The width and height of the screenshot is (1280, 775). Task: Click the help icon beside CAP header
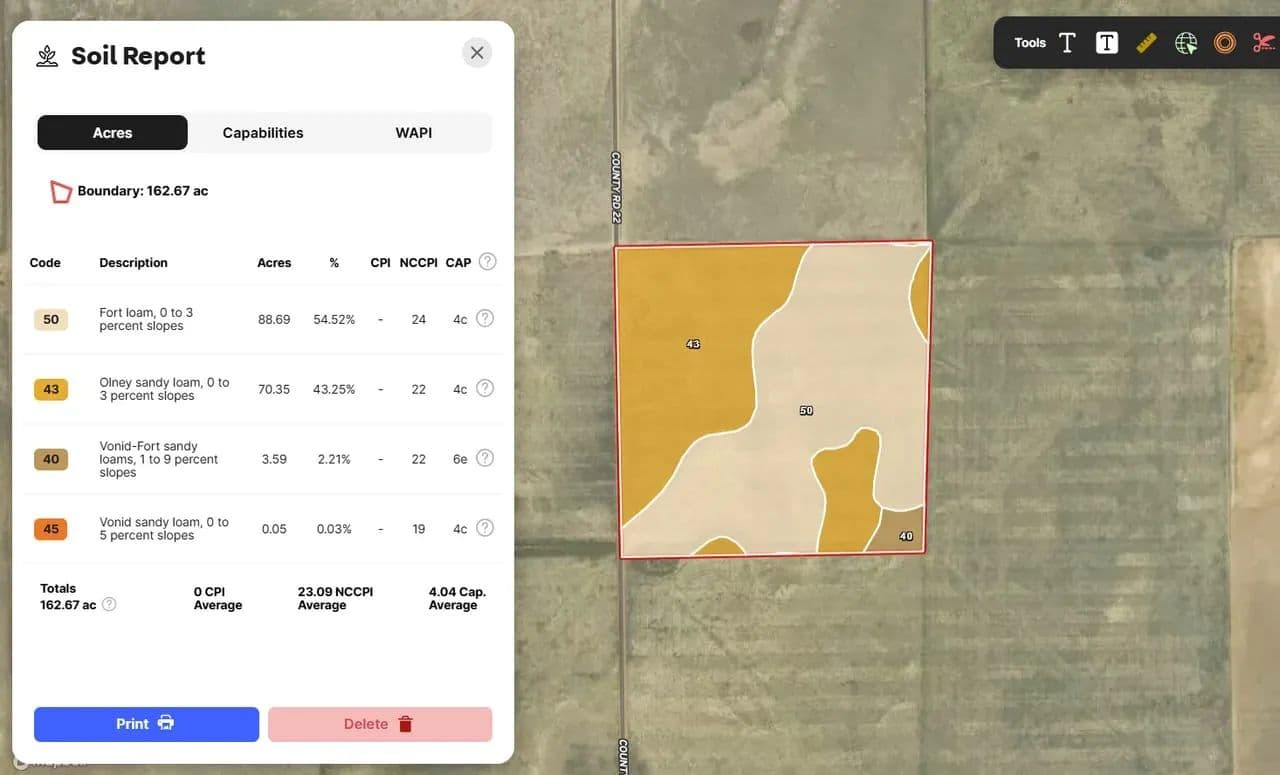point(487,262)
